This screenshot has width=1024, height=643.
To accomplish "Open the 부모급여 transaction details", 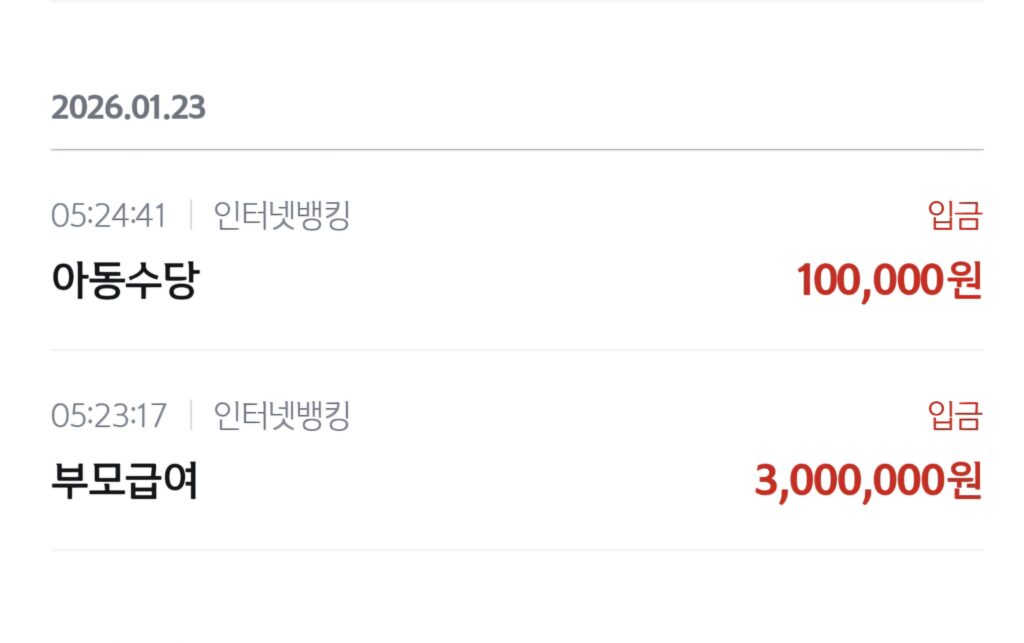I will 125,481.
